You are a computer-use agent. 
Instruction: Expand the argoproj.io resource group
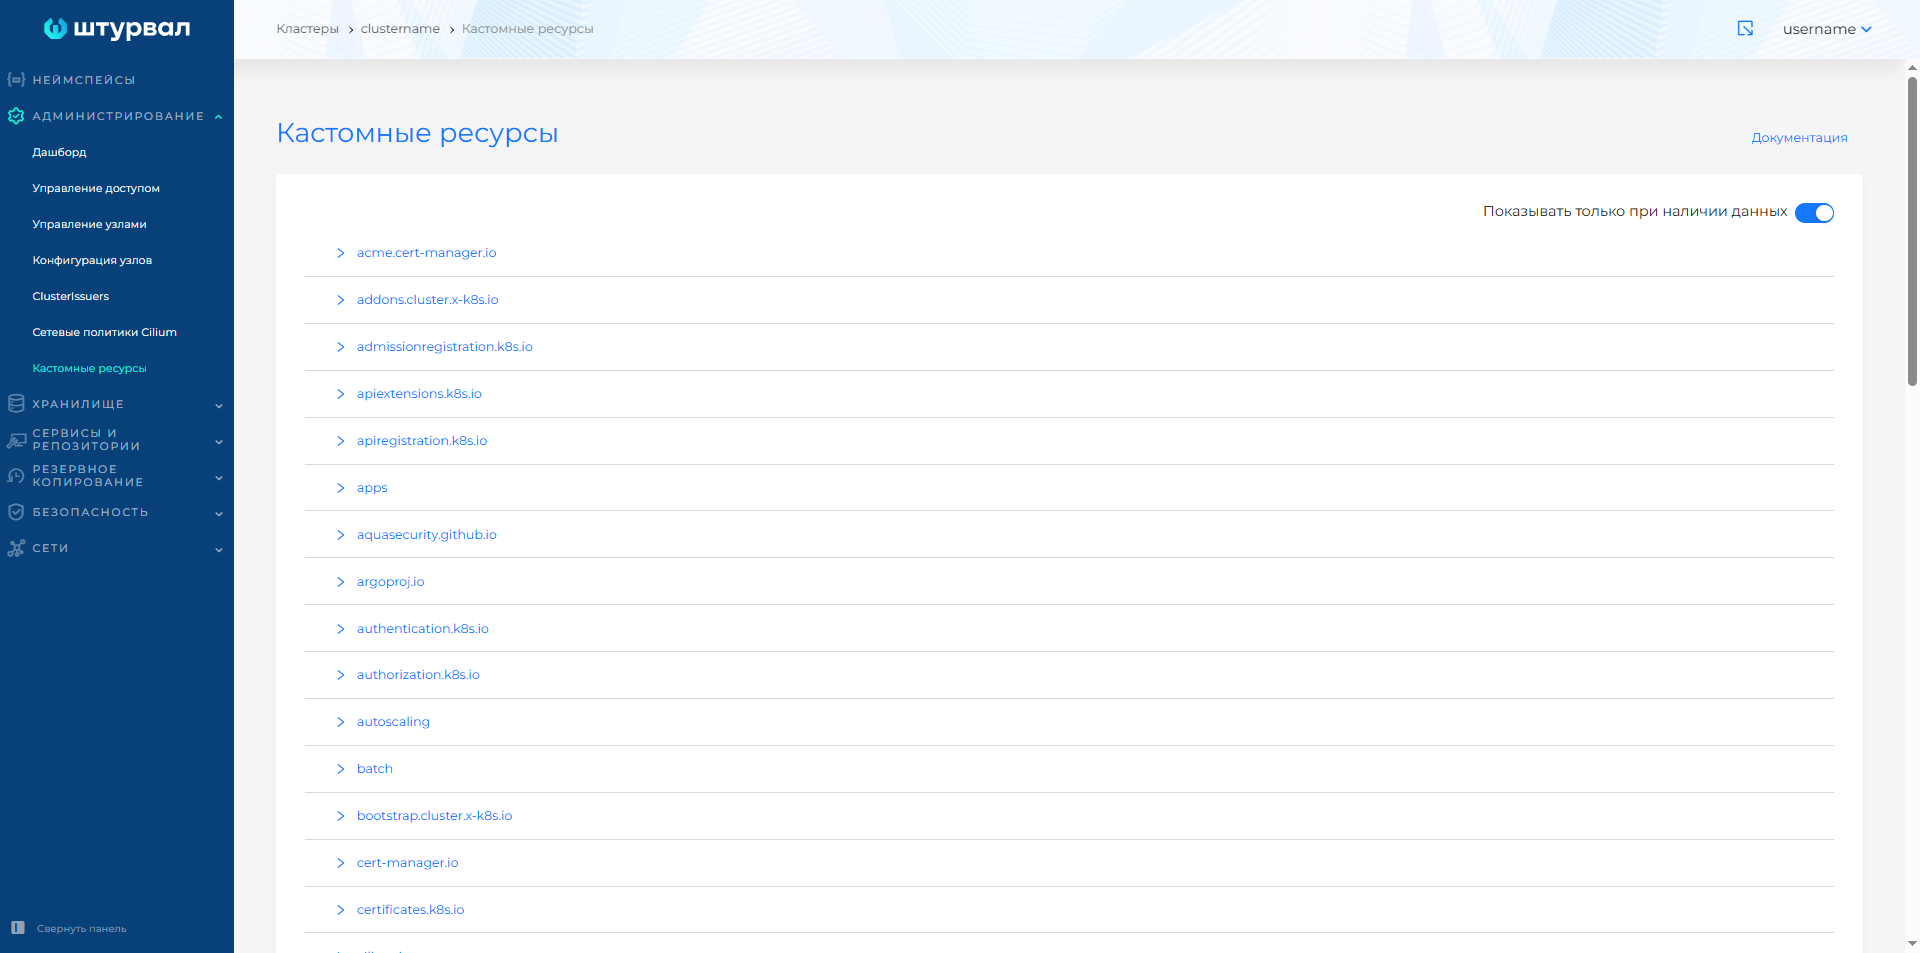tap(340, 582)
